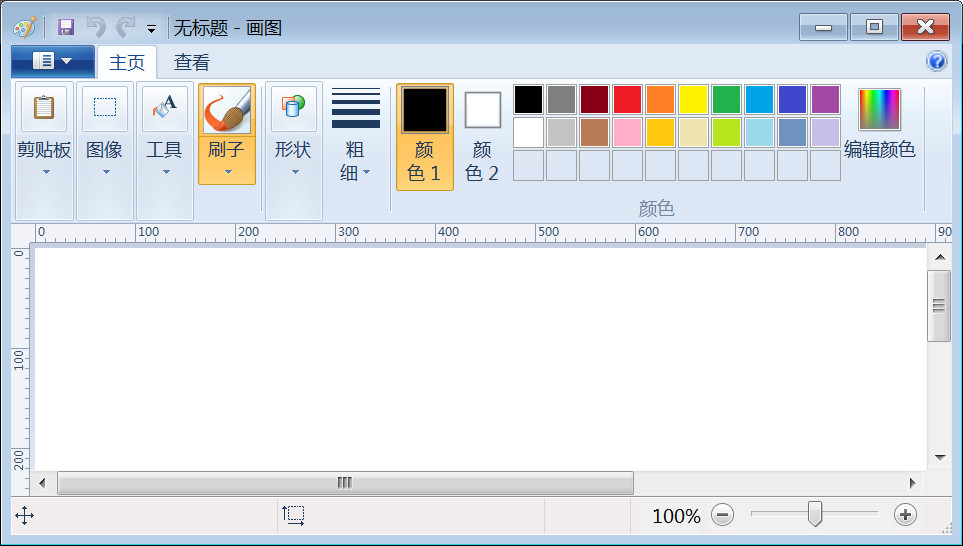Screen dimensions: 963x546
Task: Open Paint help with the question mark icon
Action: [937, 61]
